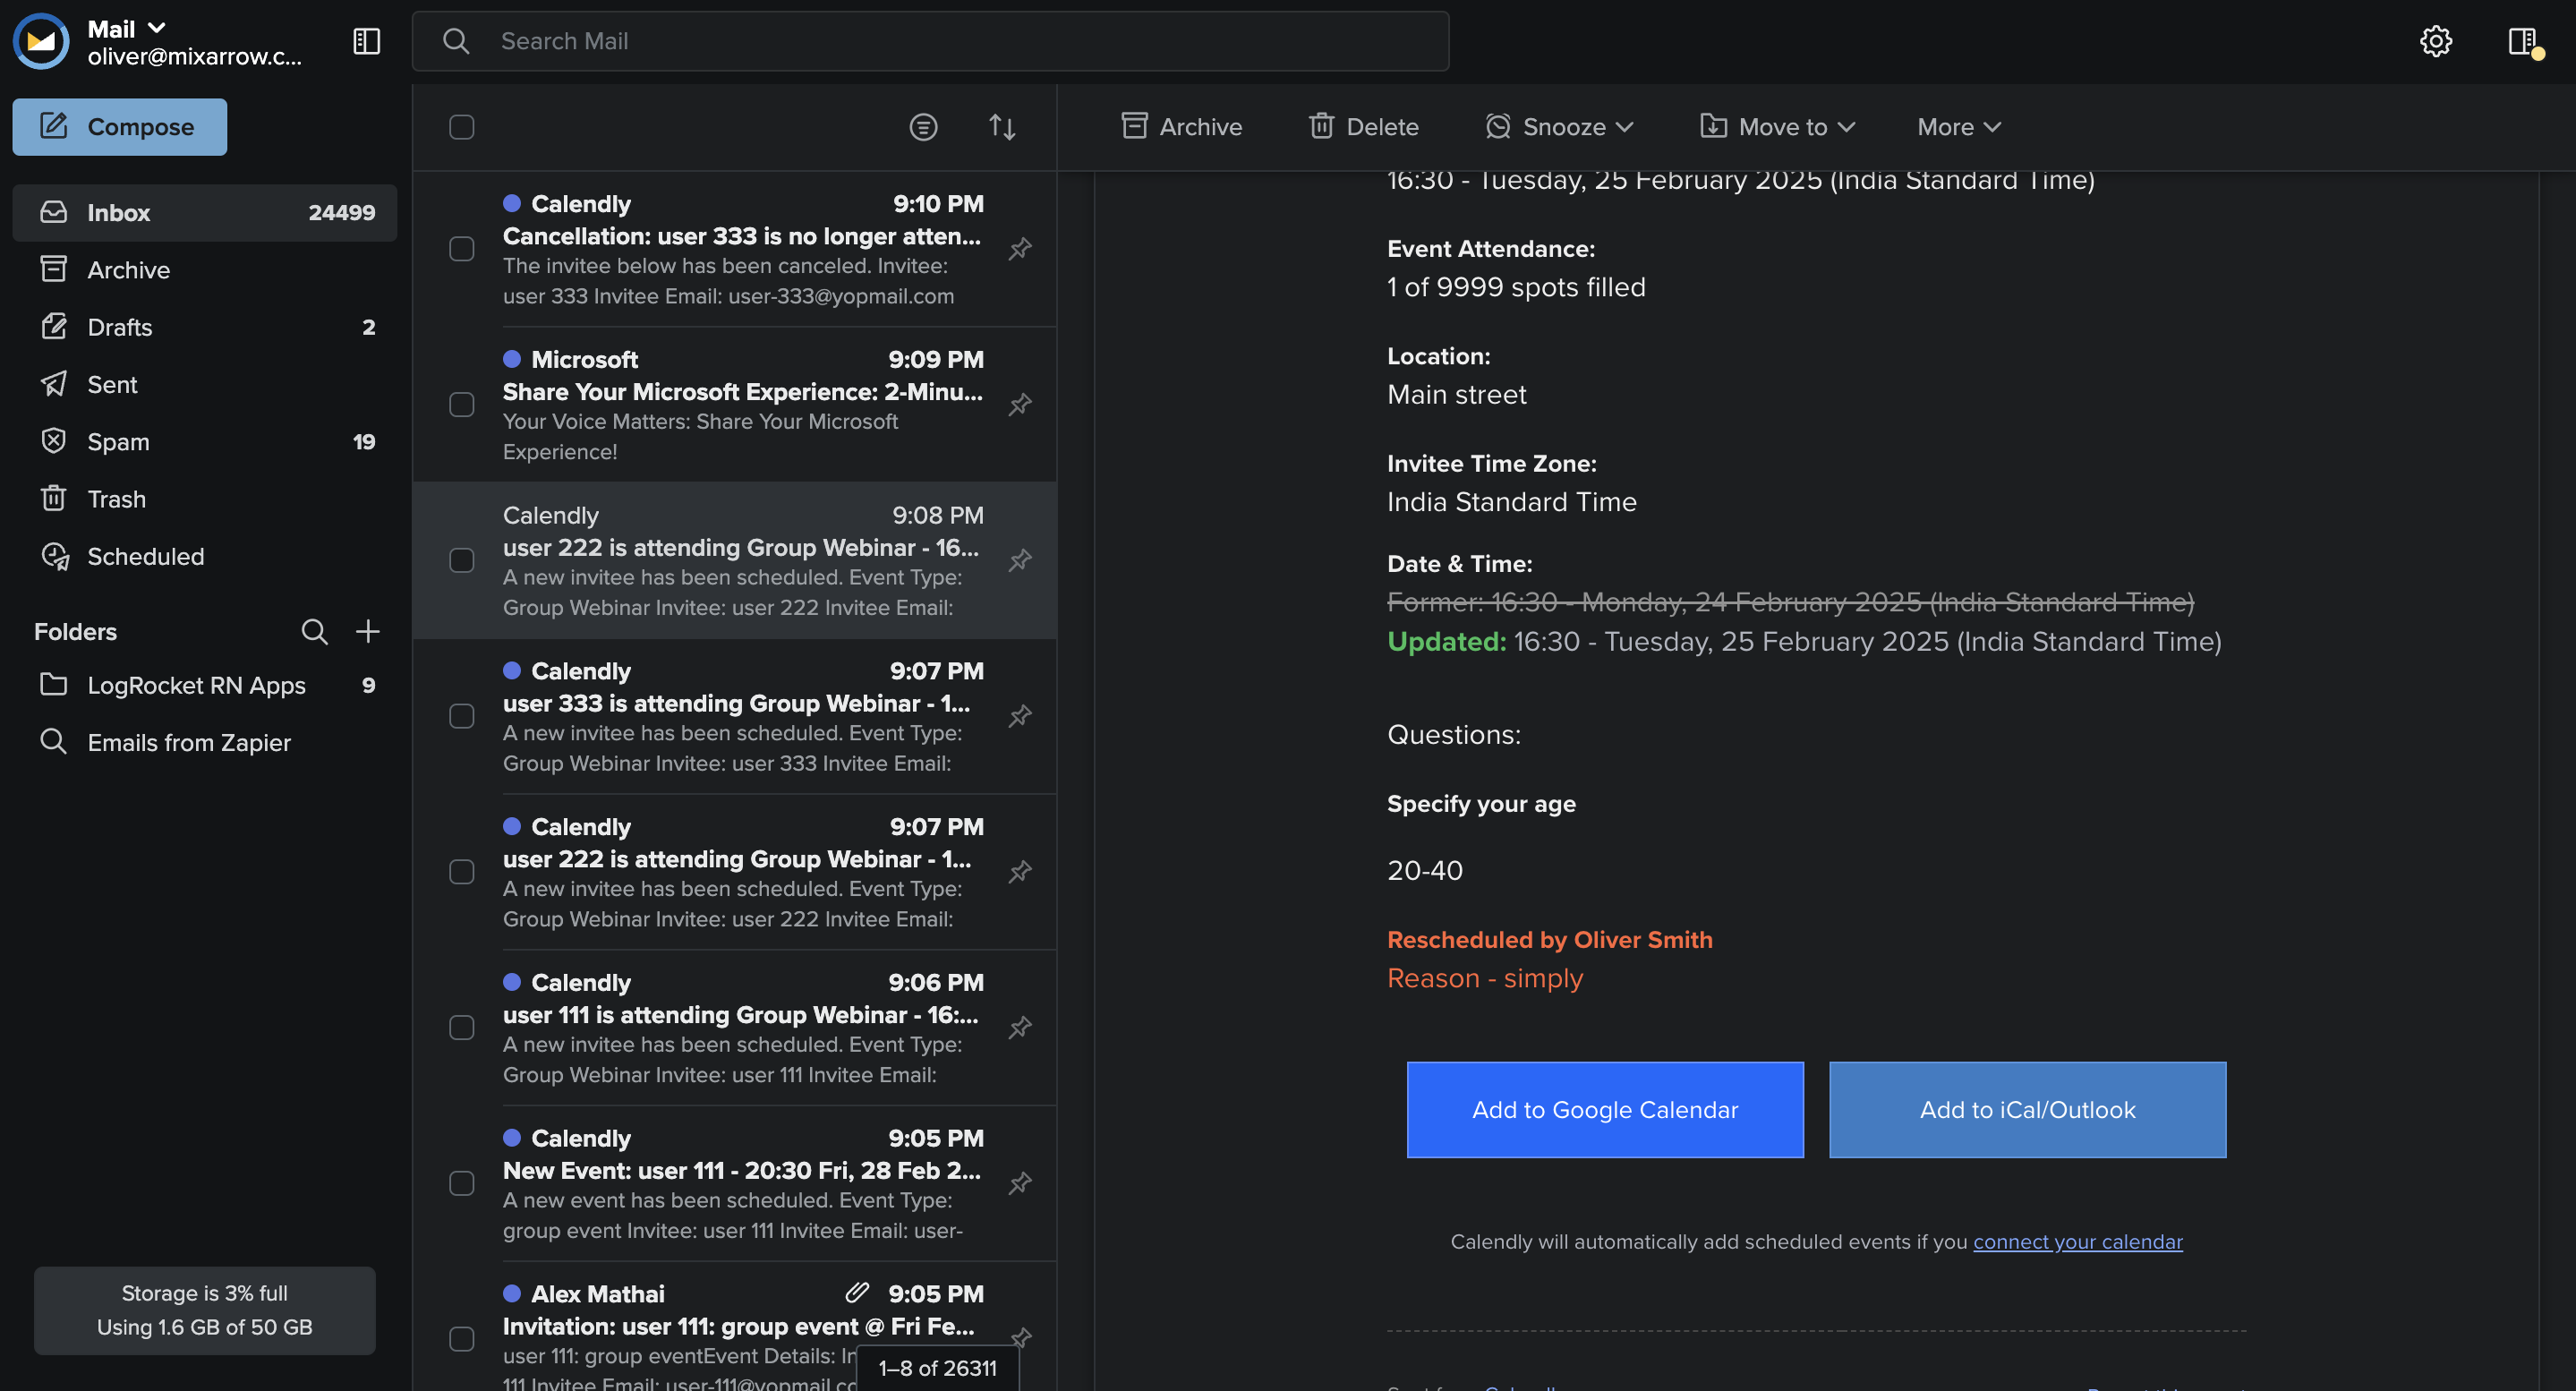Click the Mail app logo icon
The width and height of the screenshot is (2576, 1391).
click(x=41, y=41)
